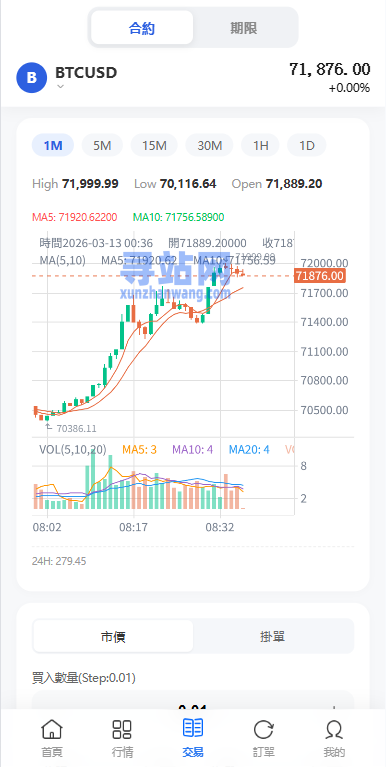Click the 70500.00 price axis label
This screenshot has width=386, height=767.
tap(325, 410)
